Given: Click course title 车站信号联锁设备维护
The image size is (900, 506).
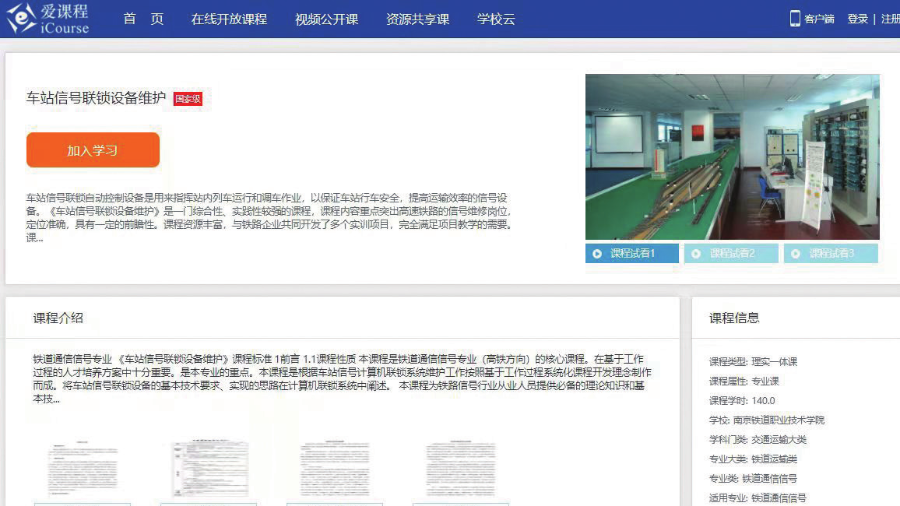Looking at the screenshot, I should [x=96, y=98].
